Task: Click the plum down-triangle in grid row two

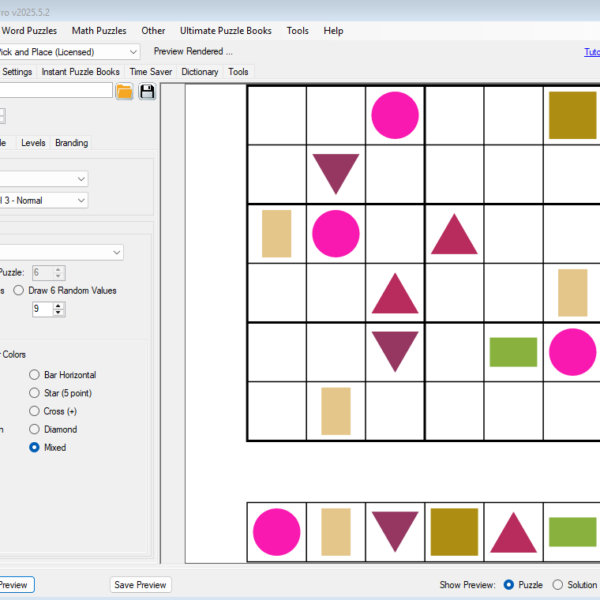Action: tap(336, 174)
